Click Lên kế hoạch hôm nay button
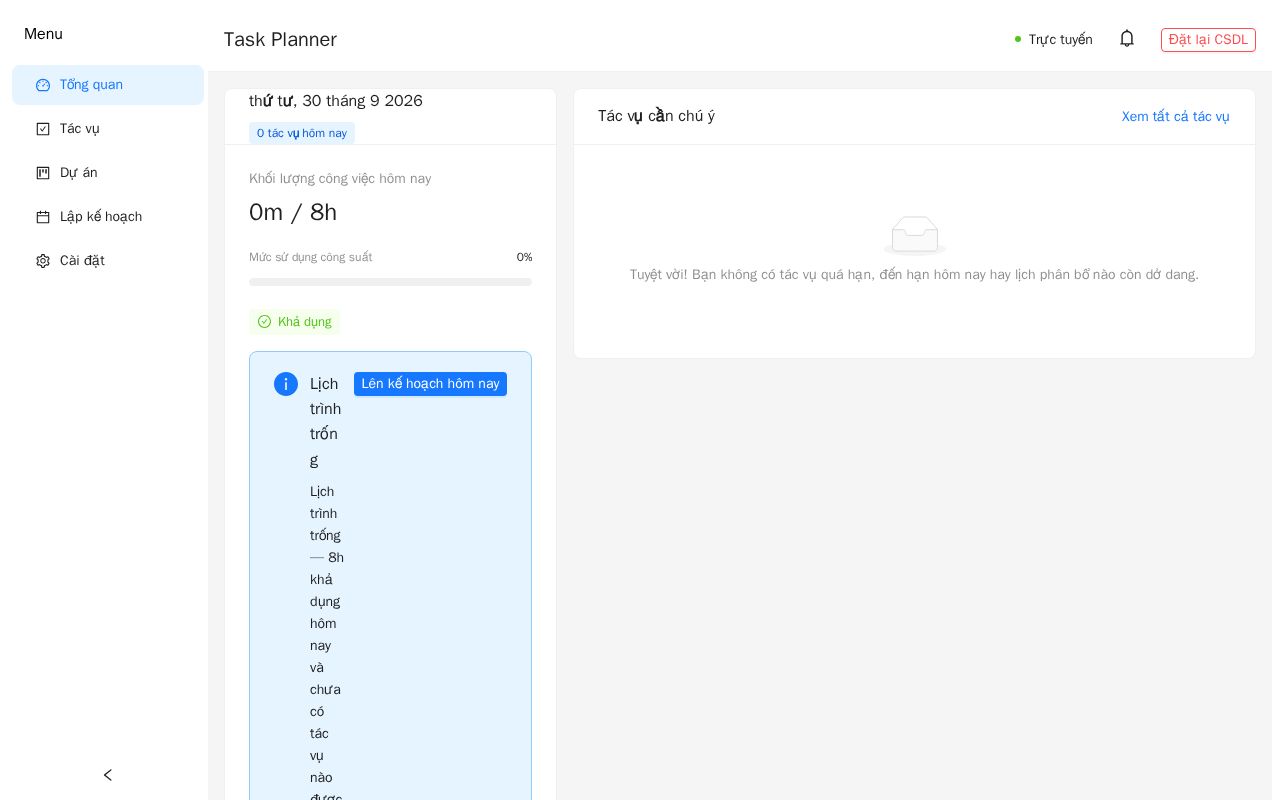 click(x=430, y=384)
